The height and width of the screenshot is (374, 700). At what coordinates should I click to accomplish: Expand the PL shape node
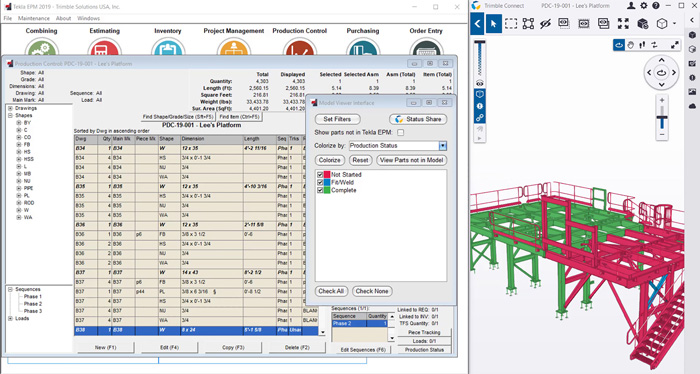point(19,195)
